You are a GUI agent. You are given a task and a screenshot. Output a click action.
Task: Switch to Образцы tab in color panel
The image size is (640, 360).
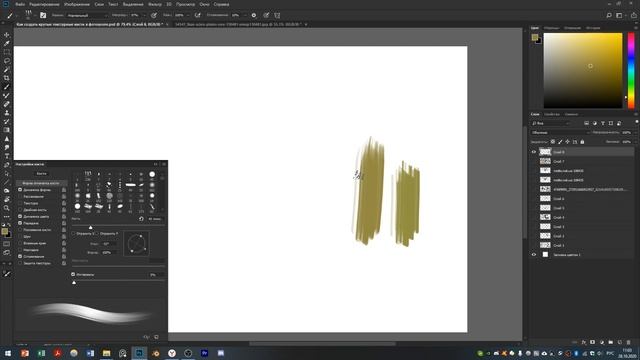551,28
